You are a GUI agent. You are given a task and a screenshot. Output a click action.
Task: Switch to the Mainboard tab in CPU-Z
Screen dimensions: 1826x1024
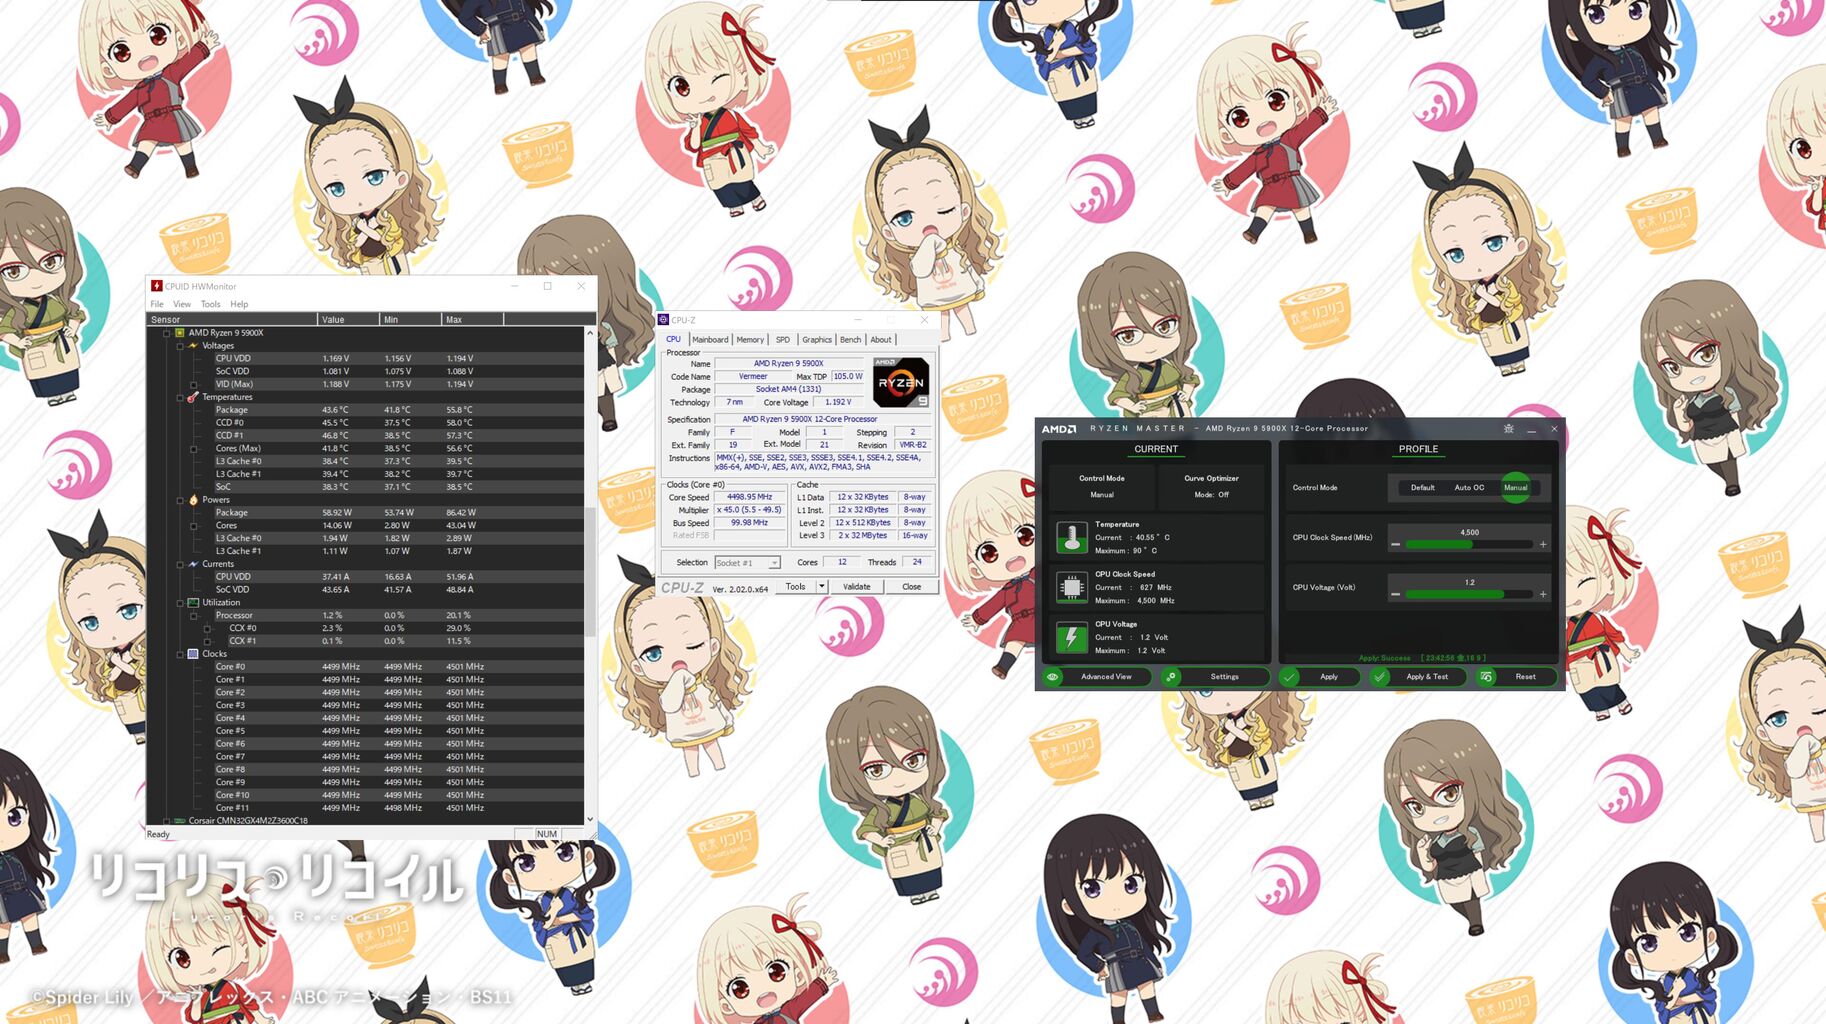tap(710, 340)
